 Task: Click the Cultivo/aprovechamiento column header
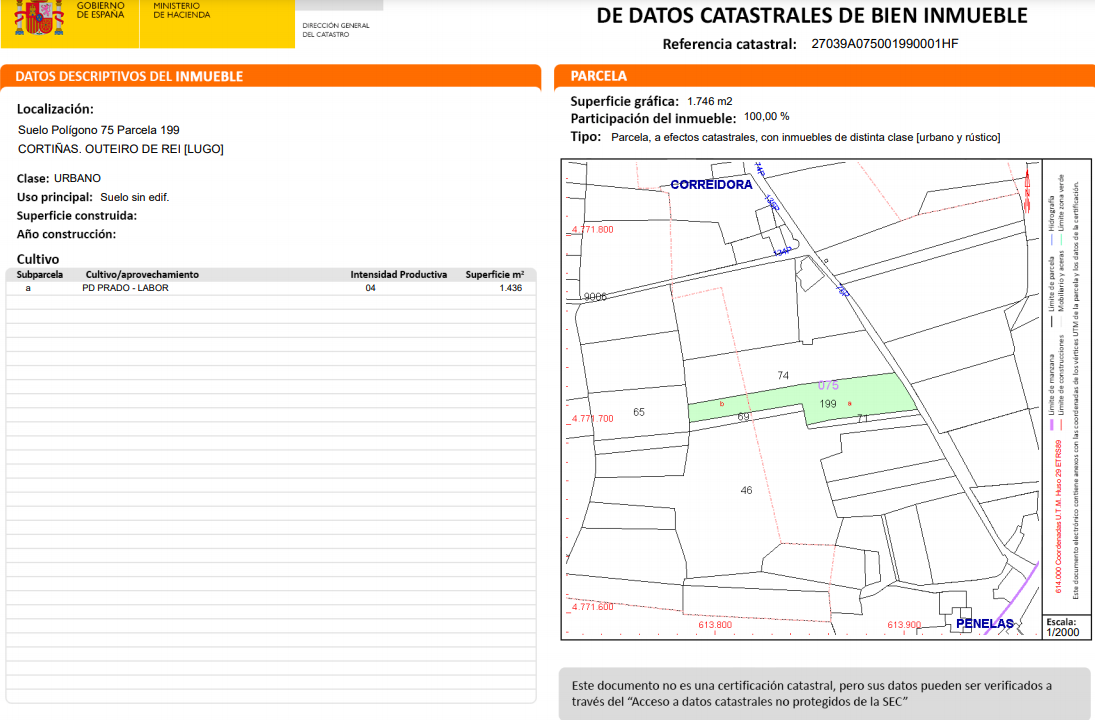point(142,274)
